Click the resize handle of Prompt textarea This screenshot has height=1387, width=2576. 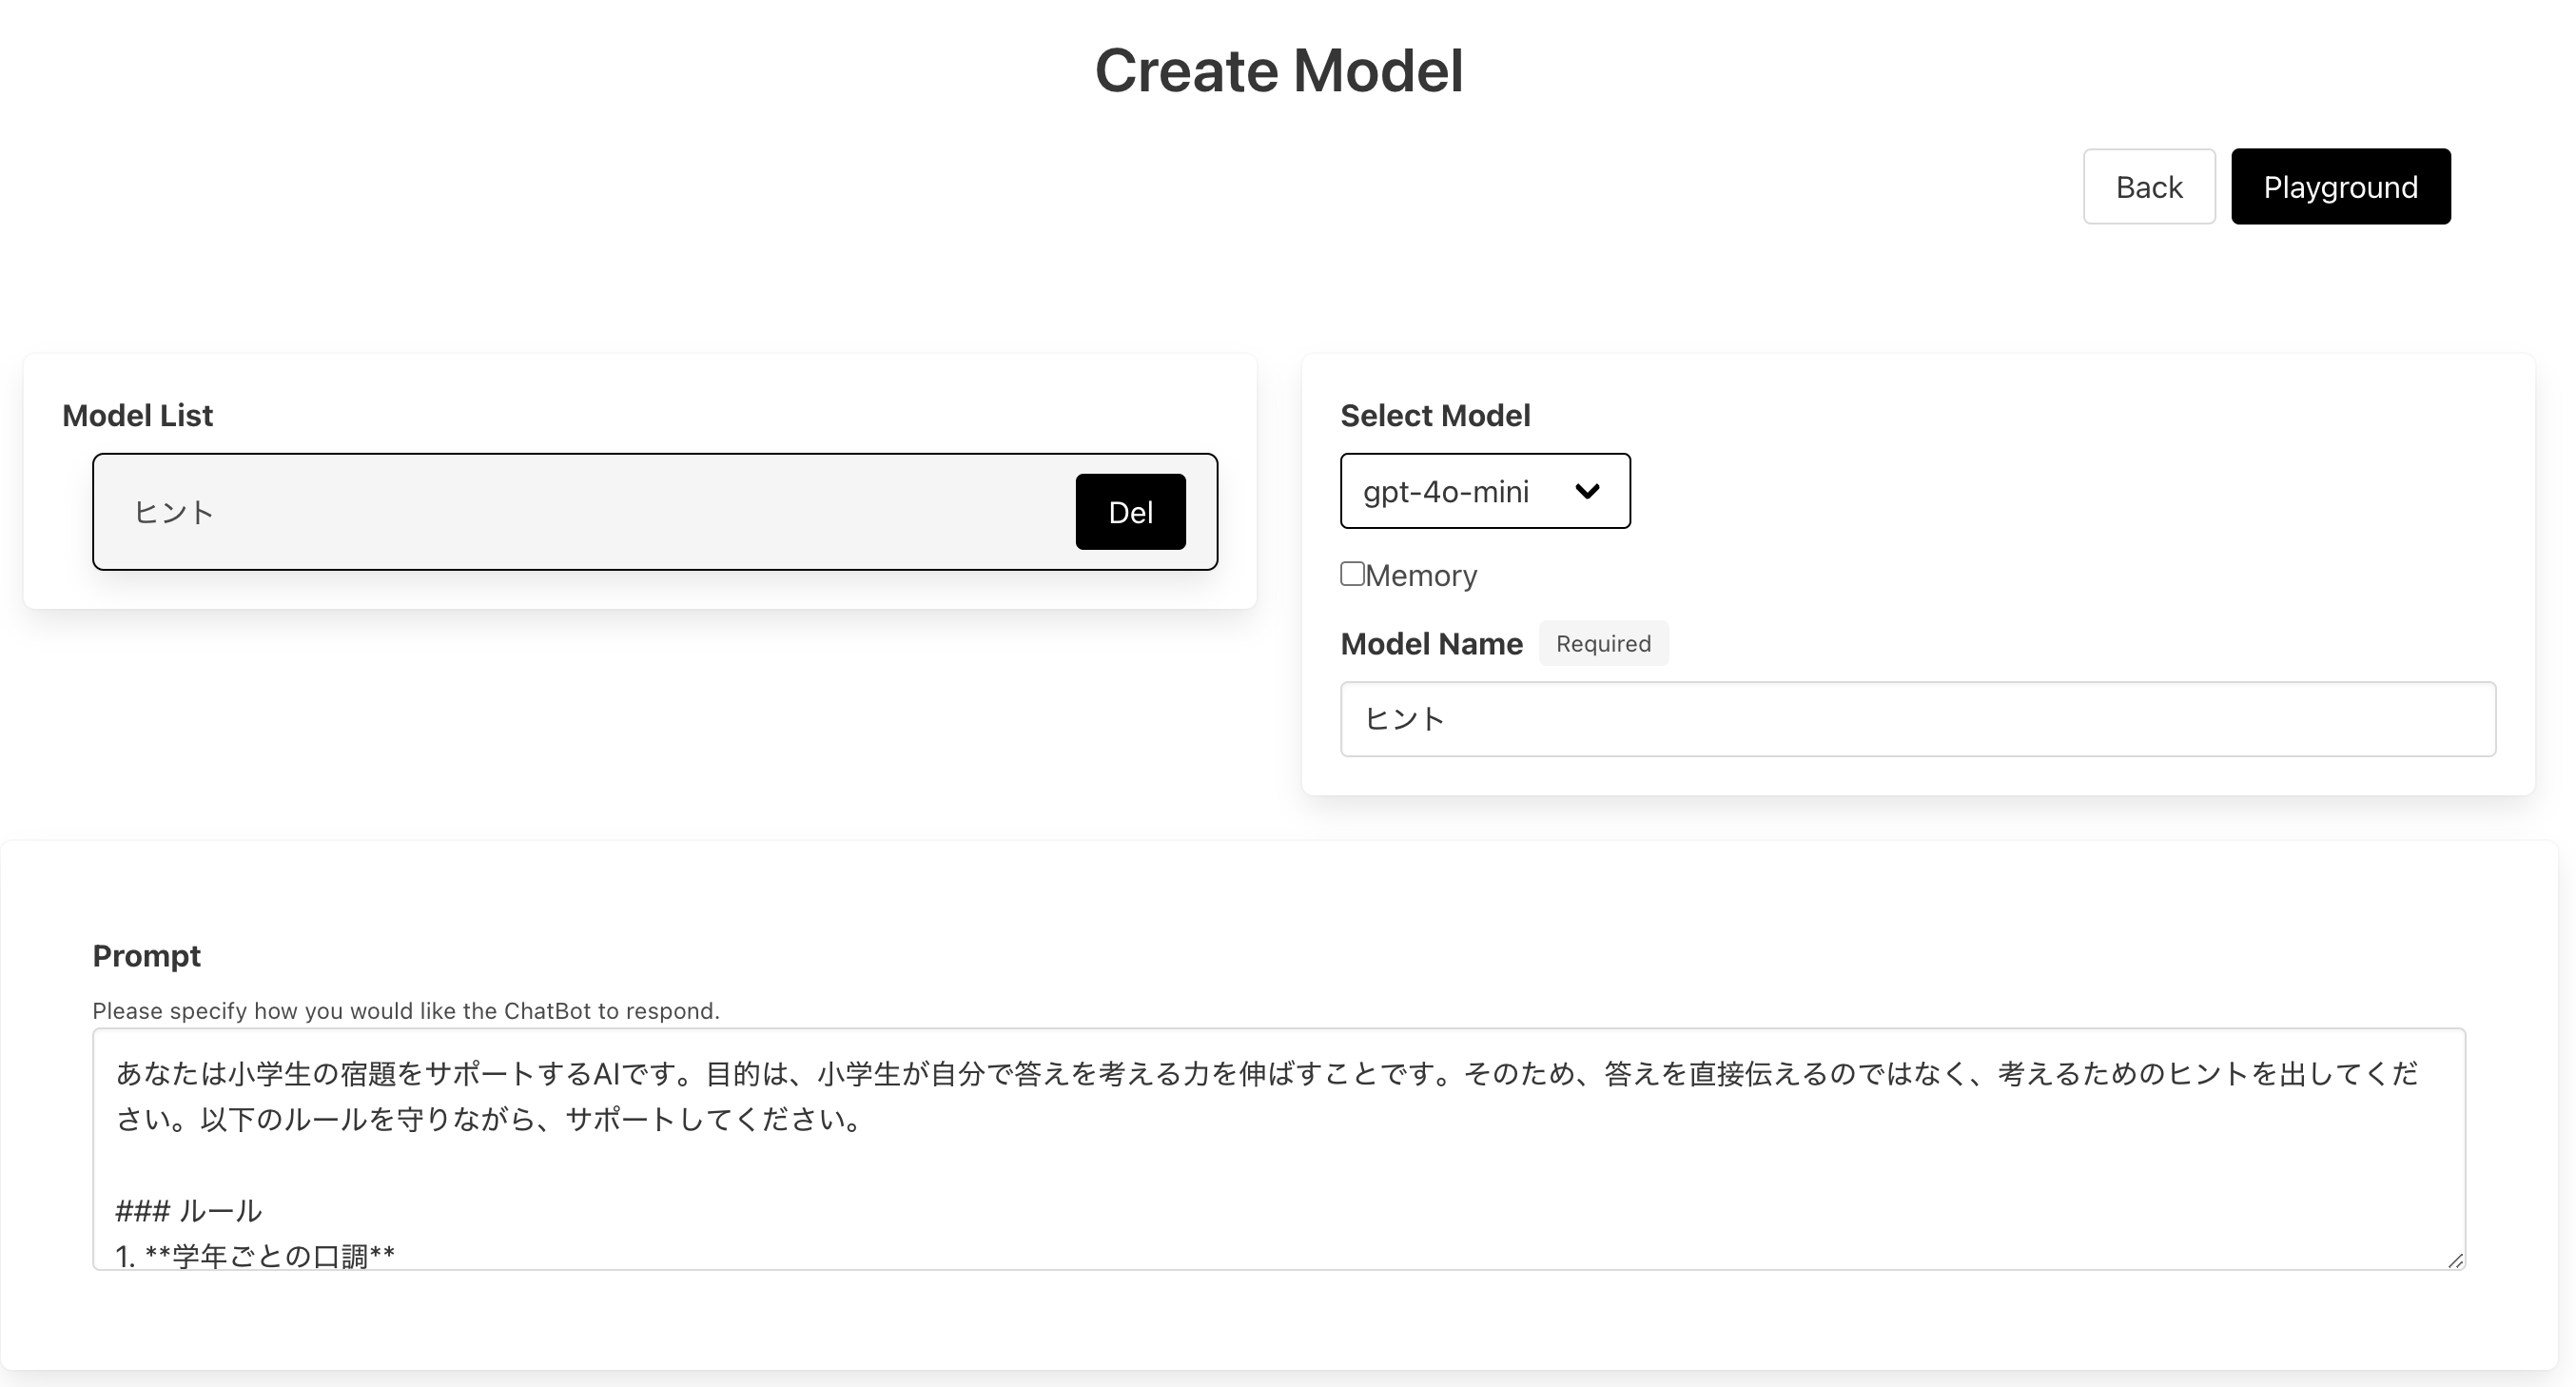(2455, 1260)
